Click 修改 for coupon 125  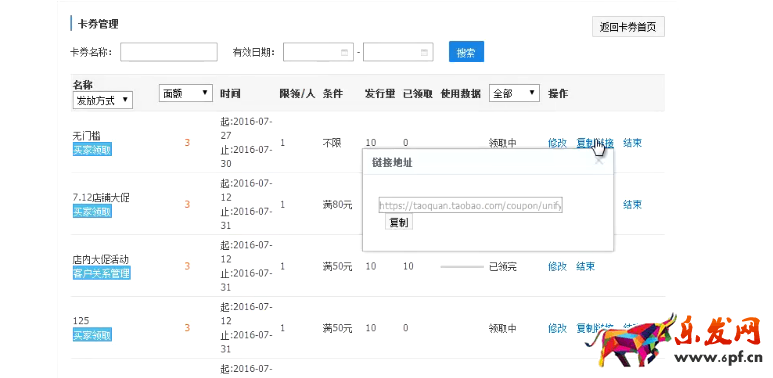pos(557,328)
